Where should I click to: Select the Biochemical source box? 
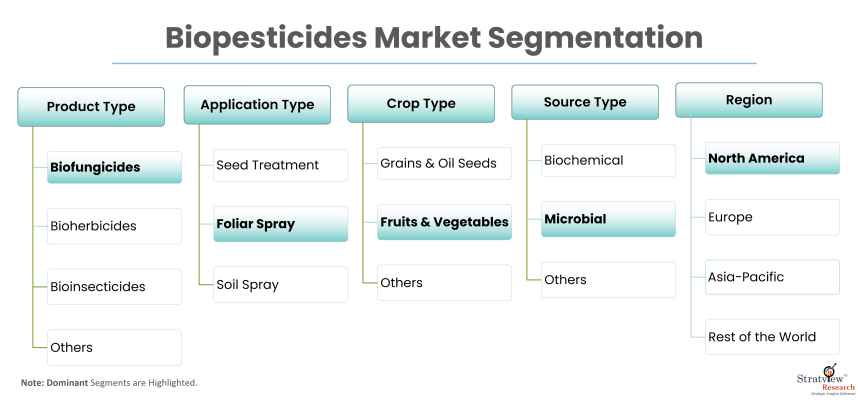point(608,160)
